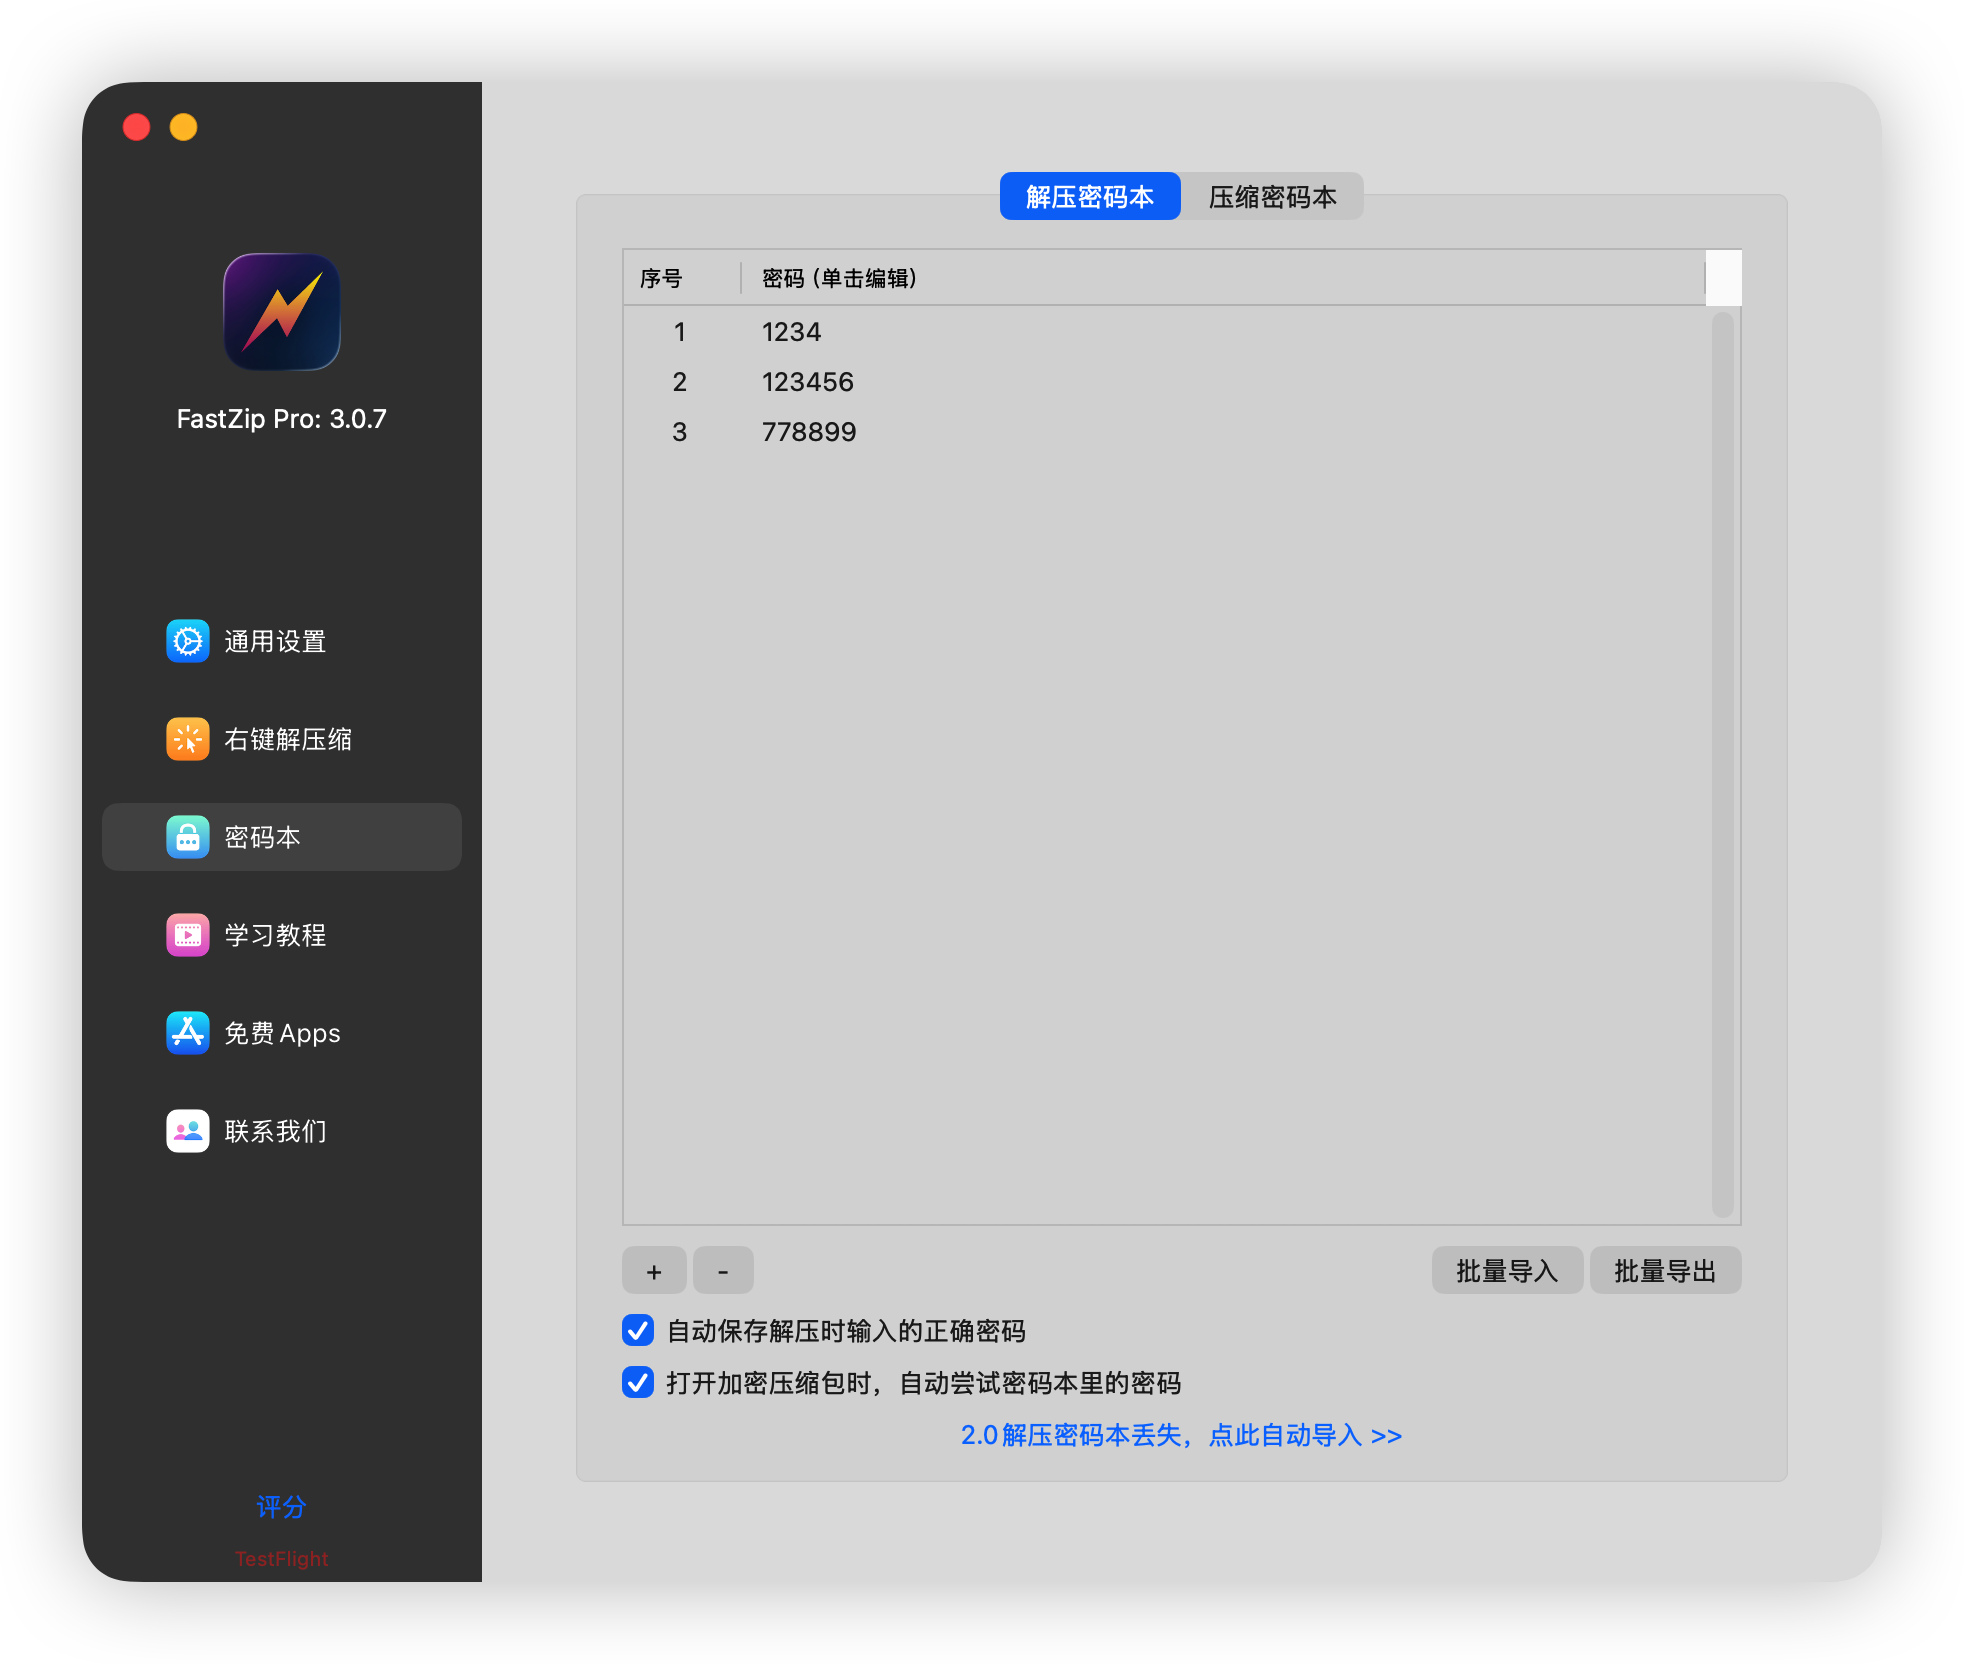
Task: Select the right-click decompress orange icon
Action: click(x=188, y=739)
